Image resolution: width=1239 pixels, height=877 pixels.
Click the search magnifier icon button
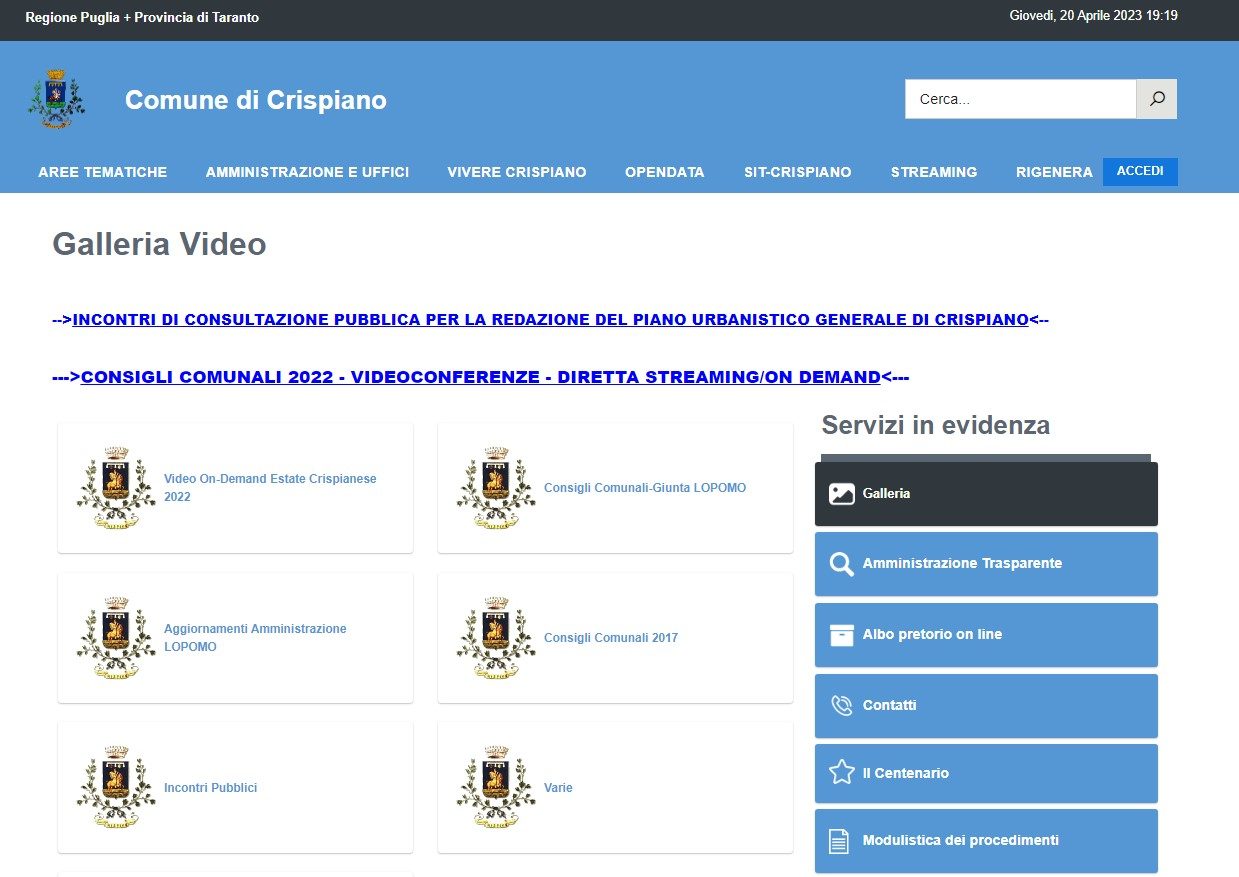pos(1156,99)
